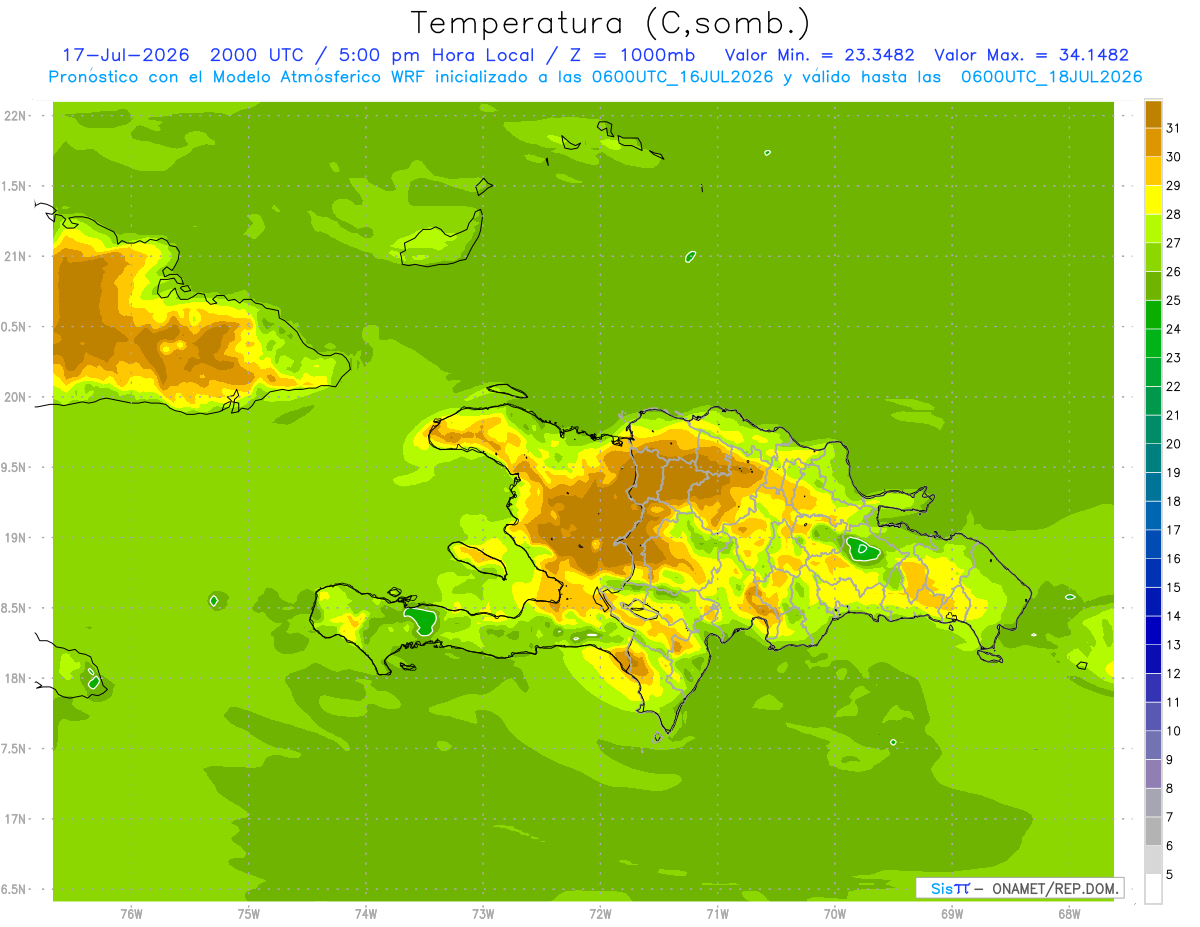The image size is (1200, 927).
Task: Click the latitude label '19N'
Action: click(14, 538)
